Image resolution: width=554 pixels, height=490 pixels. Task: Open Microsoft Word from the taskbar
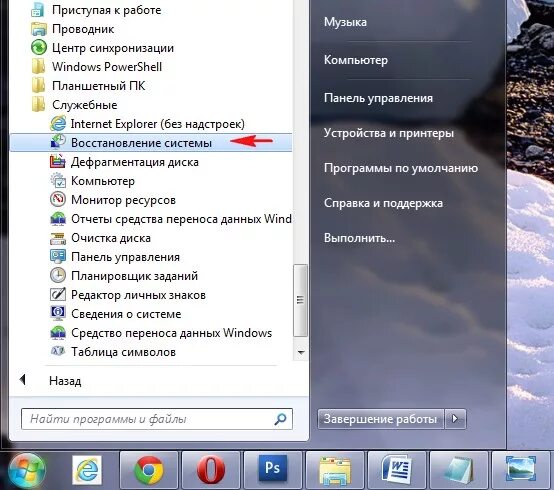[396, 470]
